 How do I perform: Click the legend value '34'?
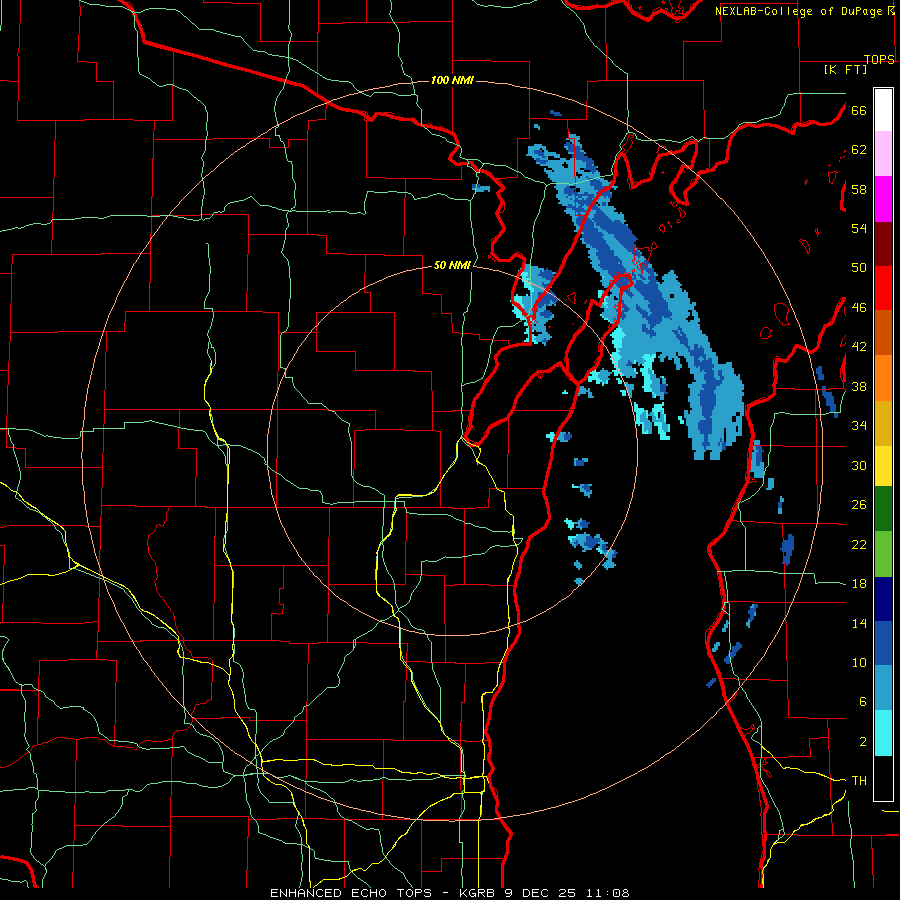point(859,426)
